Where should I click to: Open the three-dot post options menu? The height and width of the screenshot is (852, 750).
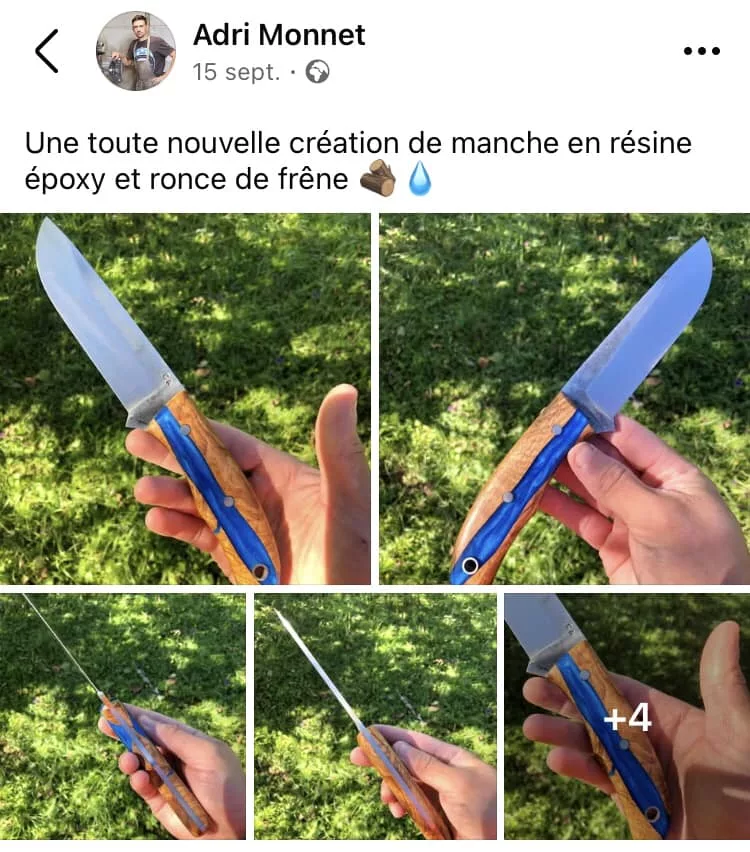[702, 51]
